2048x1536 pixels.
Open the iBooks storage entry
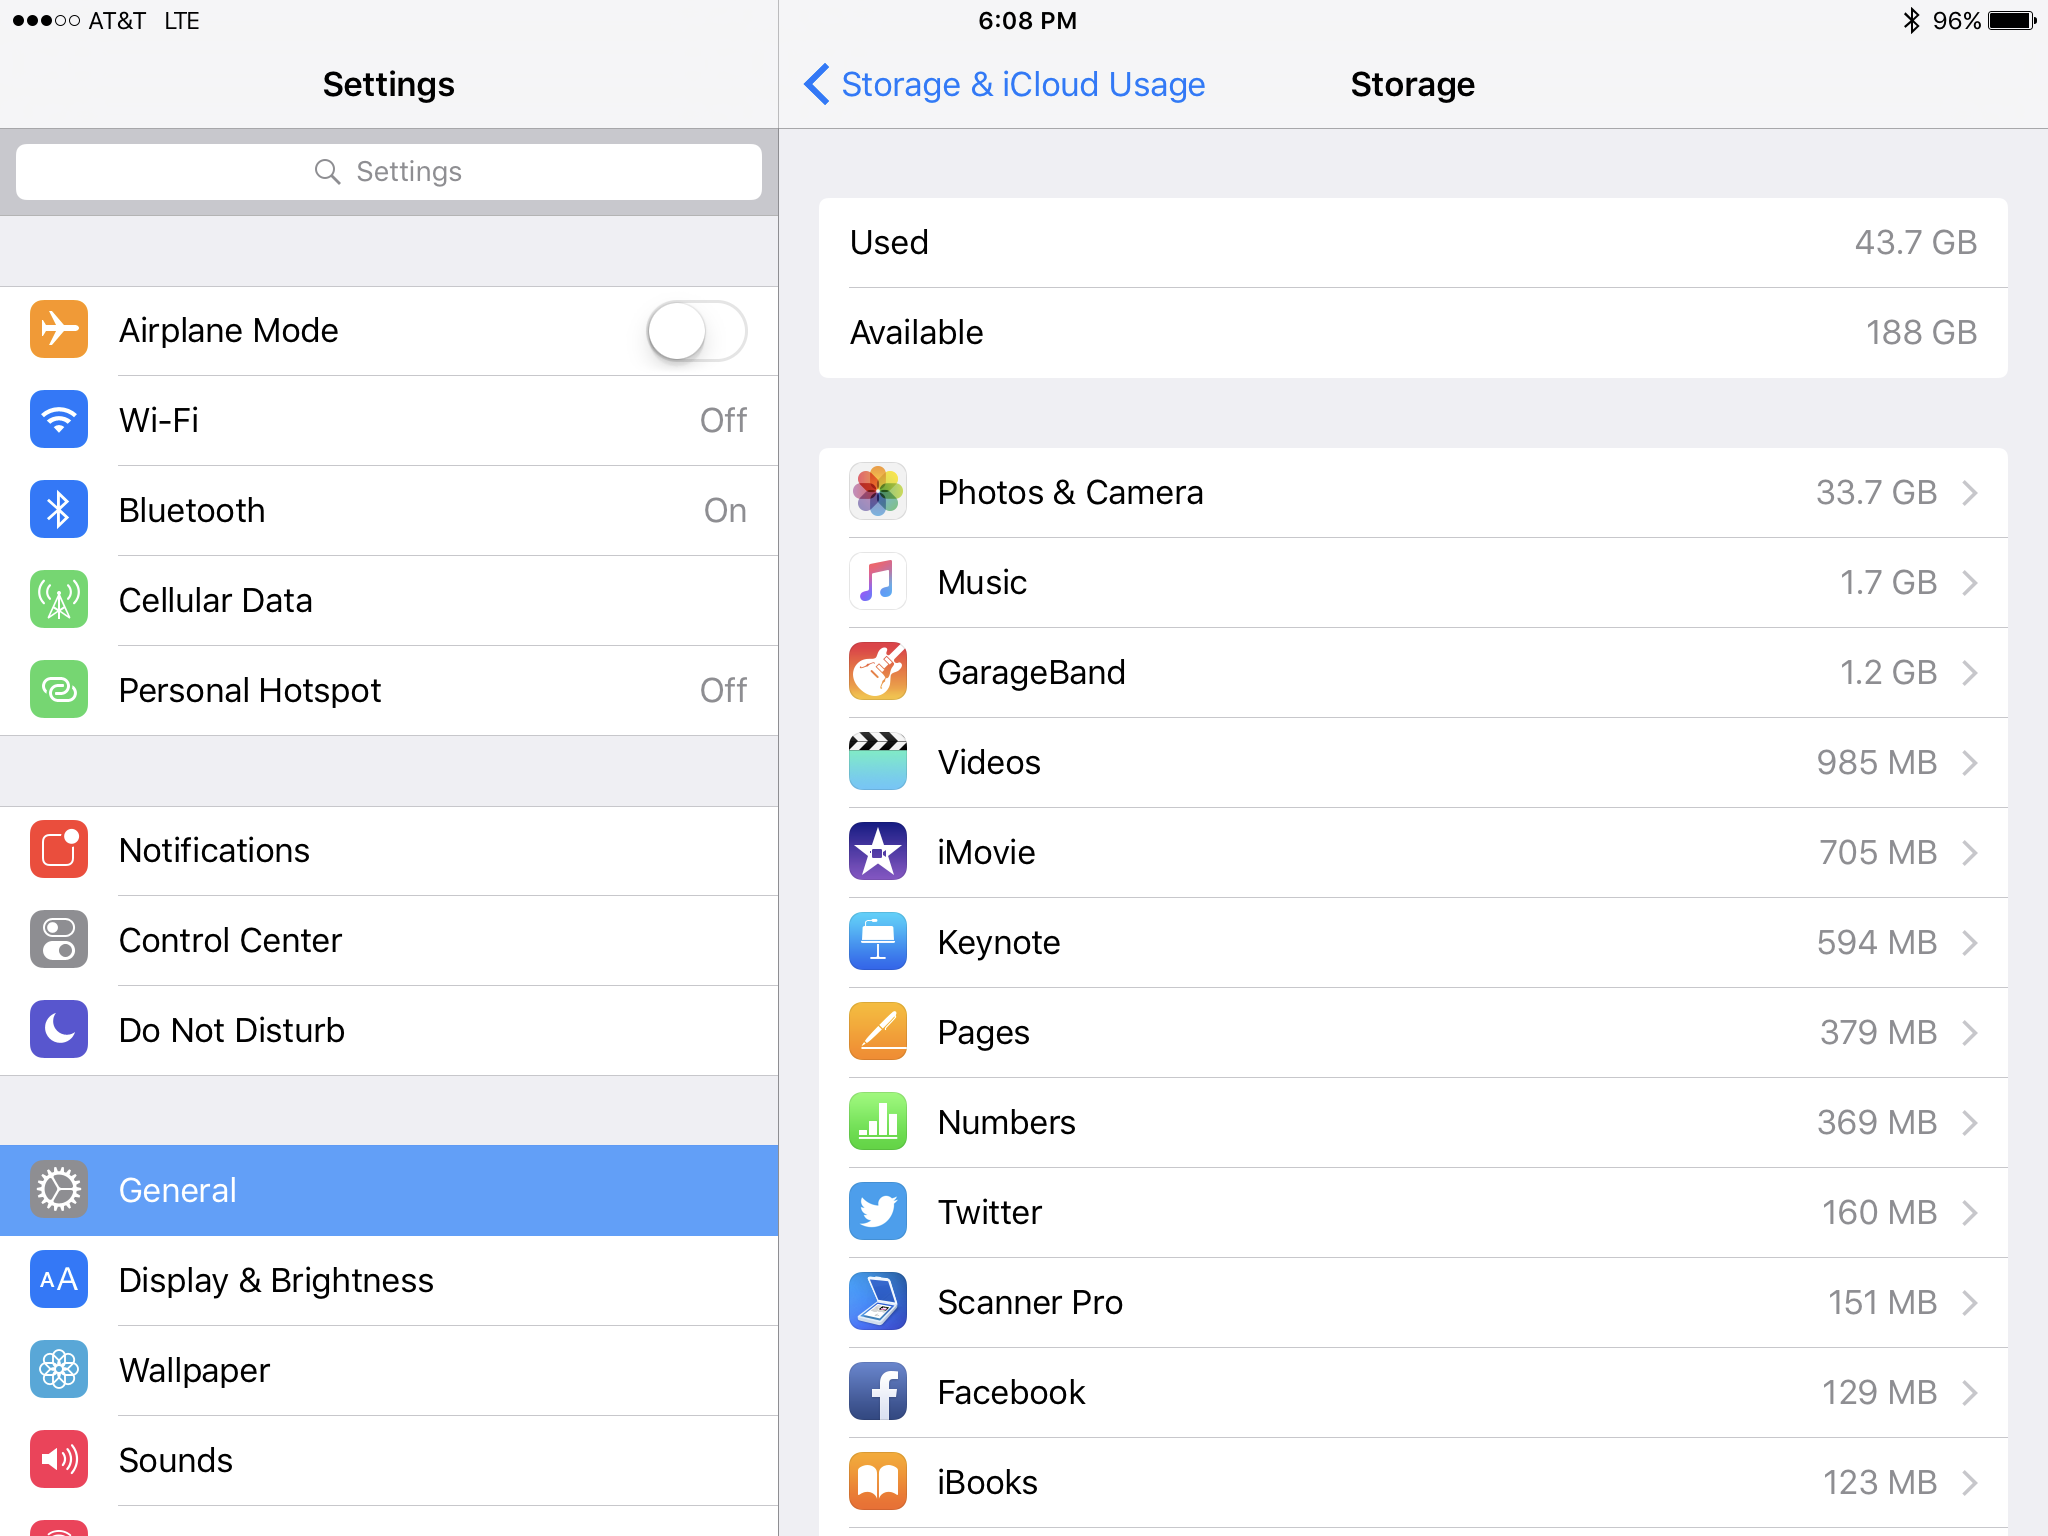click(x=1413, y=1482)
